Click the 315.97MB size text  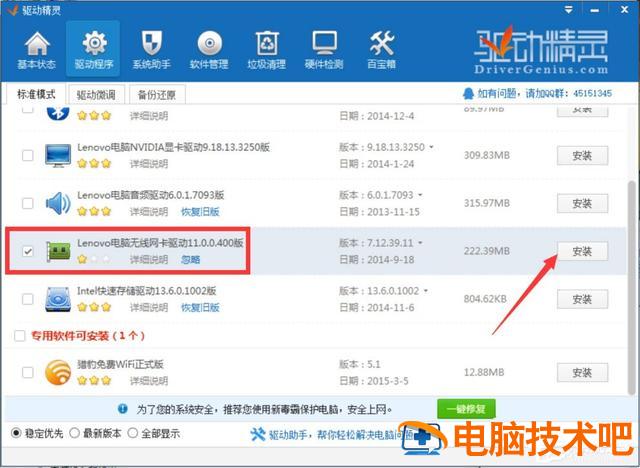click(x=487, y=203)
